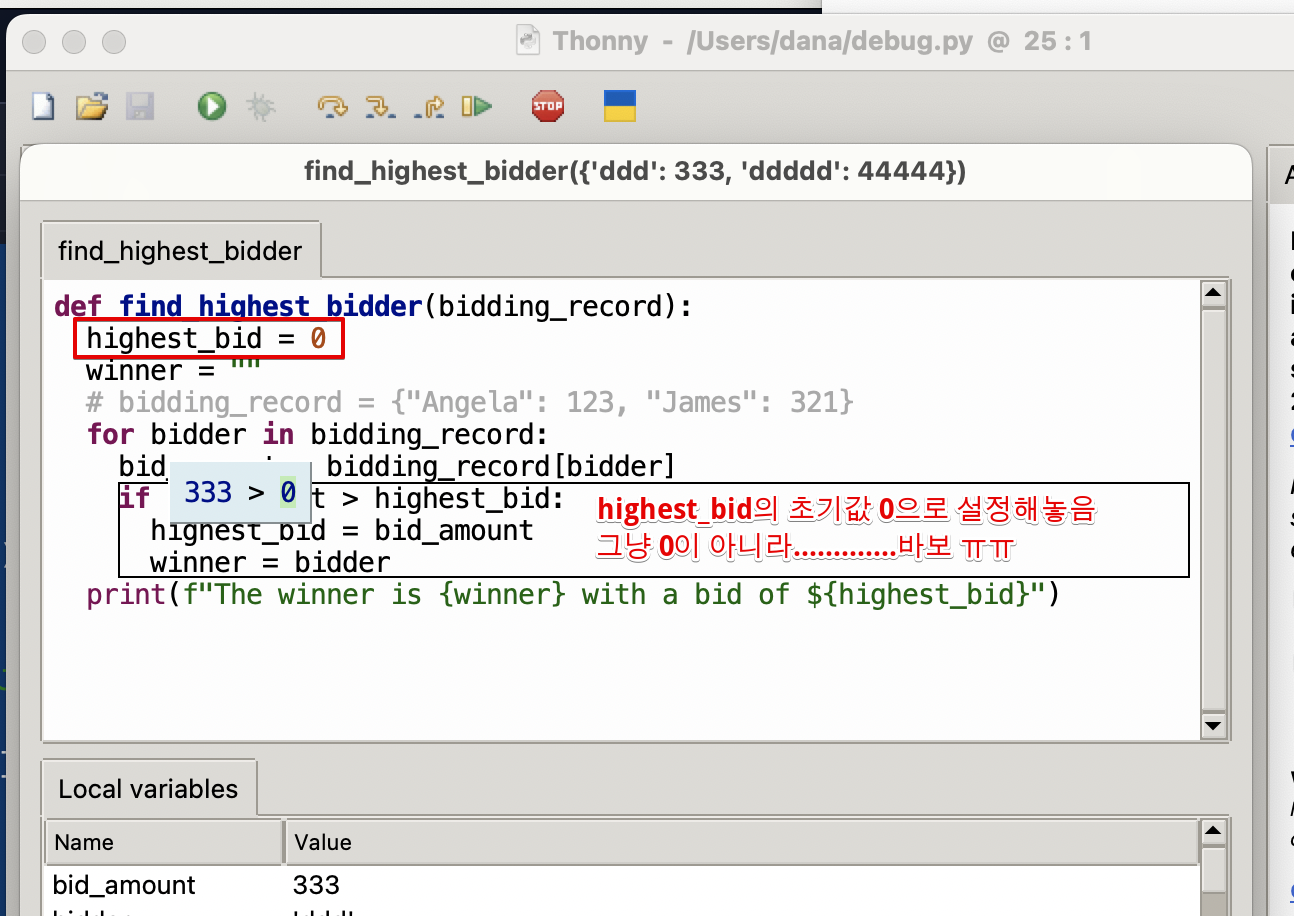Click the code editor scrollbar up arrow

[x=1214, y=293]
